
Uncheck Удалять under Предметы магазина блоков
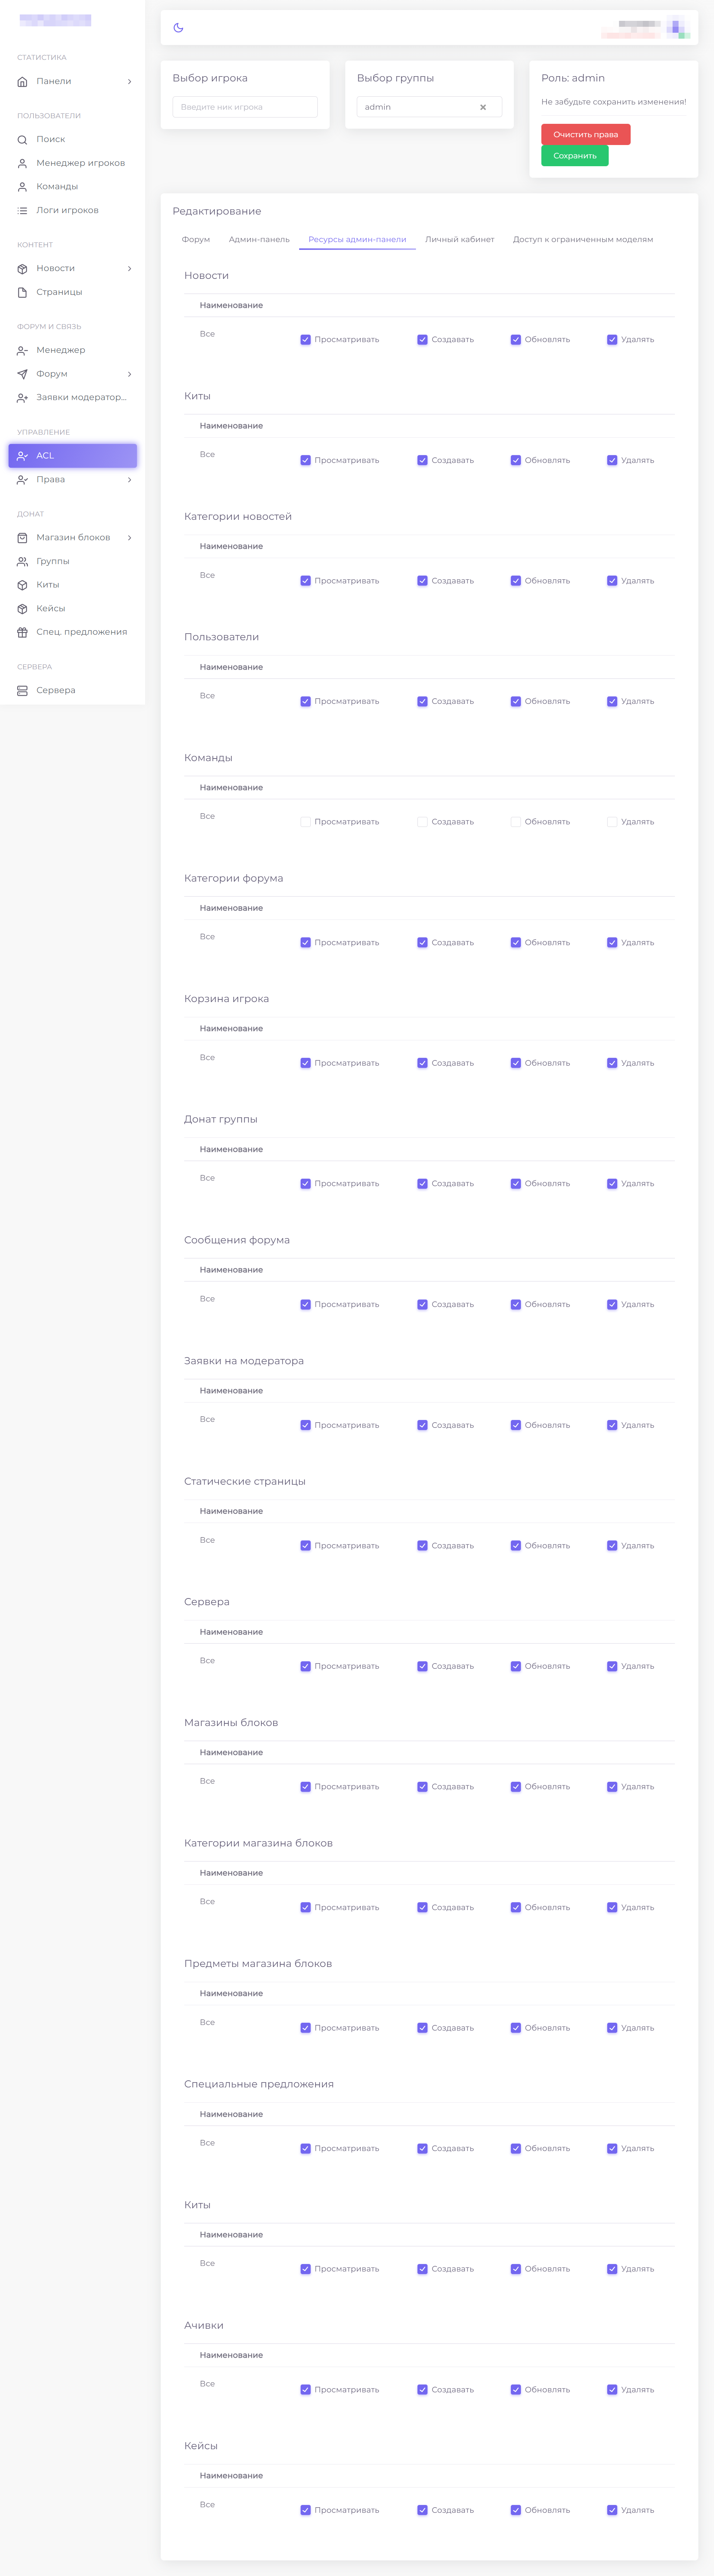(612, 2028)
